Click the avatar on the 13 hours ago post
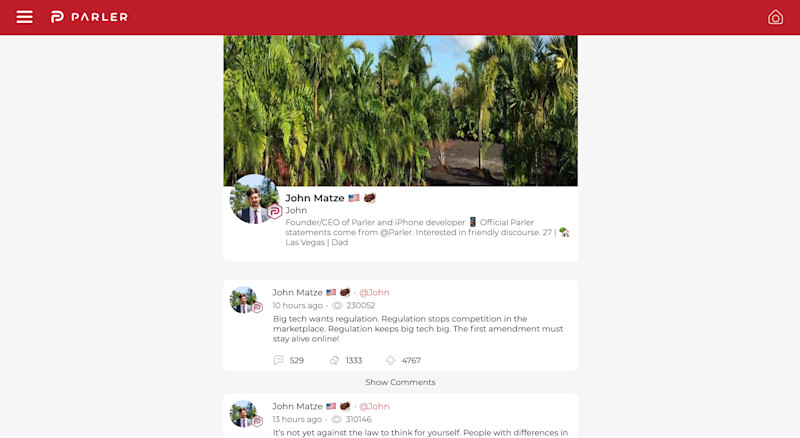 tap(244, 413)
